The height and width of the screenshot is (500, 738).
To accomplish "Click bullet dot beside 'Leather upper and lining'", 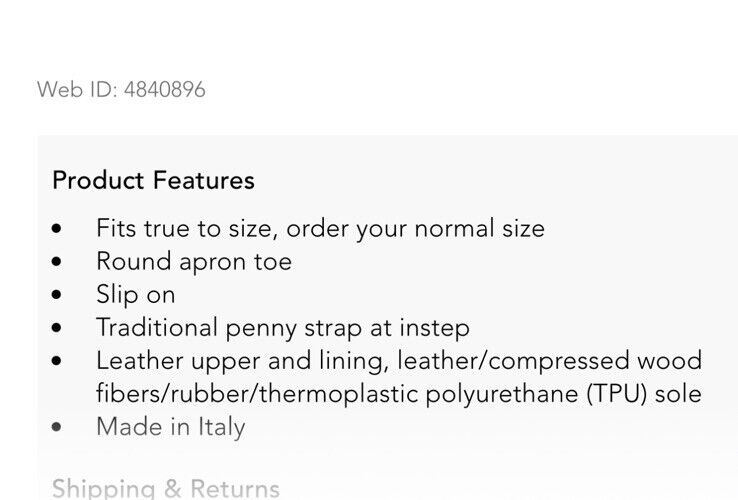I will point(56,361).
